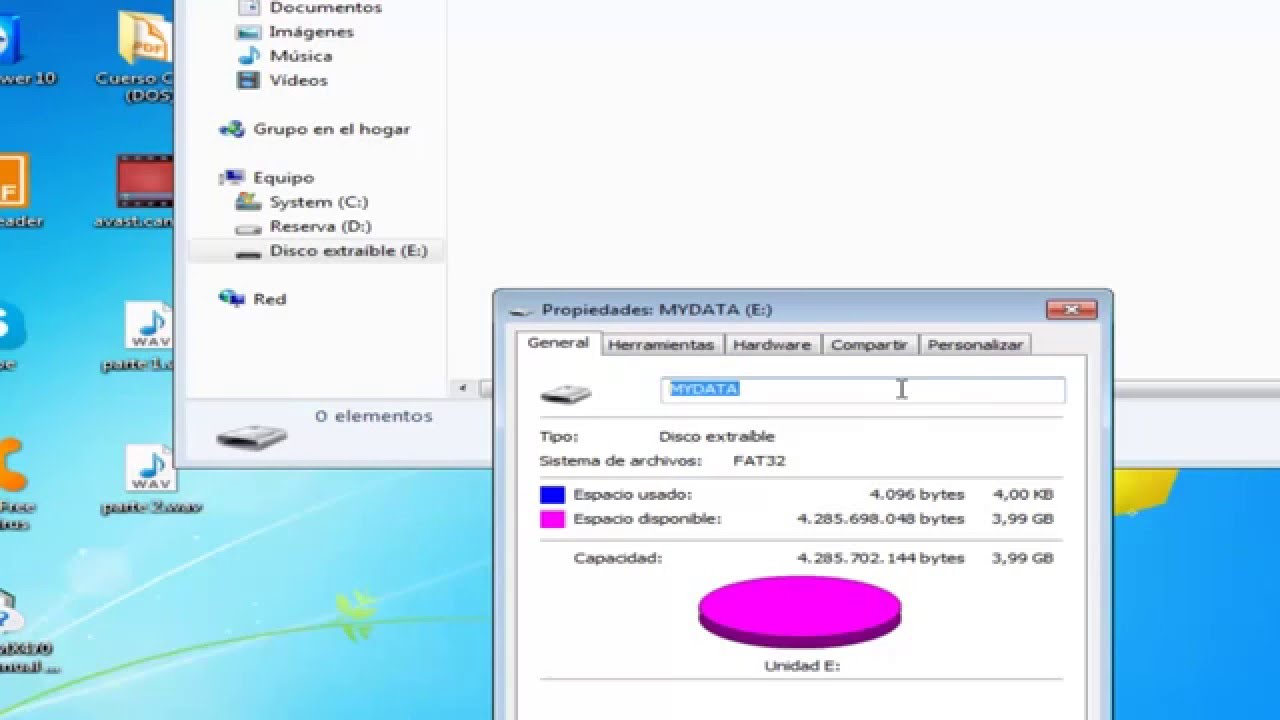Select Grupo en el hogar label
Viewport: 1280px width, 720px height.
click(x=331, y=129)
